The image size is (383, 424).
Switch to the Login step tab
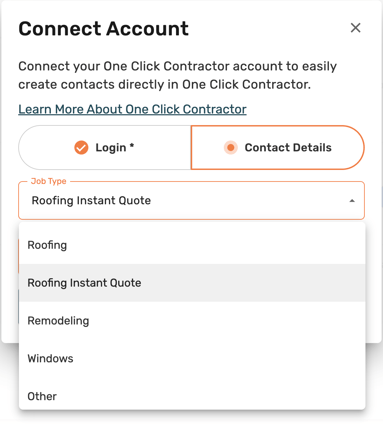click(x=105, y=147)
